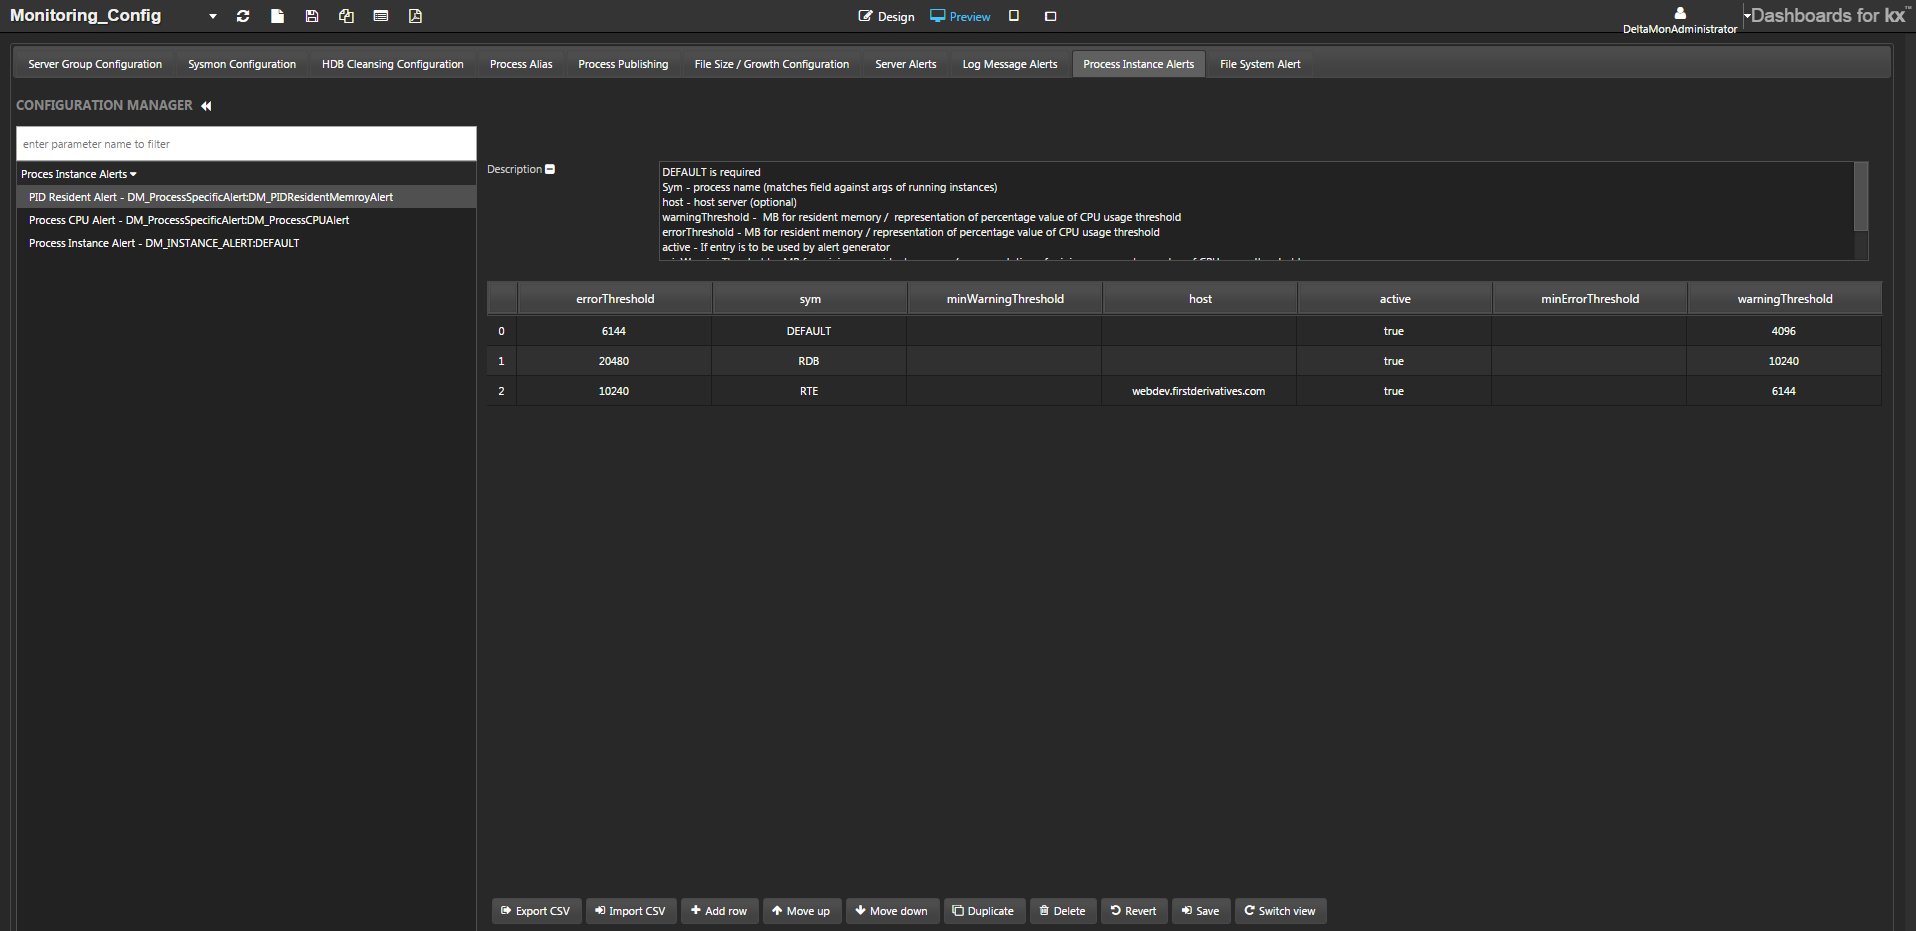The image size is (1916, 931).
Task: Click the warningThreshold column header
Action: 1785,299
